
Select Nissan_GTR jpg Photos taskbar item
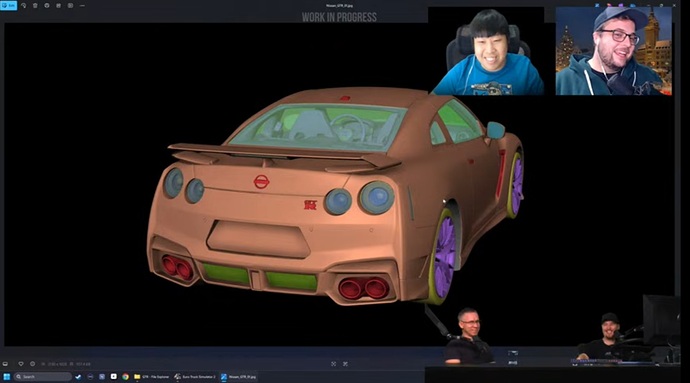[x=239, y=377]
